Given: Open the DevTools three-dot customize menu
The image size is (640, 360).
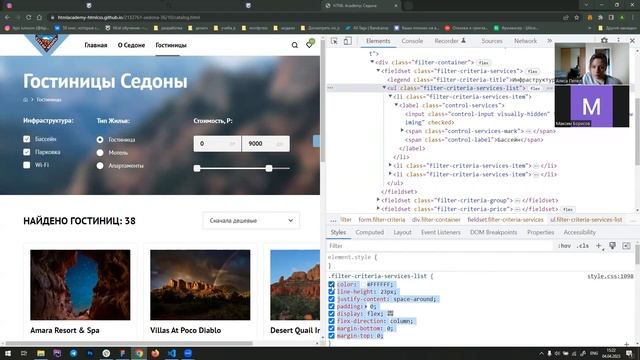Looking at the screenshot, I should [x=618, y=40].
